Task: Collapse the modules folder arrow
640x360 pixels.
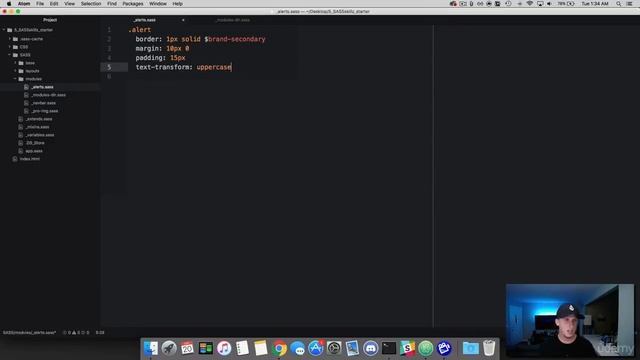Action: [16, 79]
